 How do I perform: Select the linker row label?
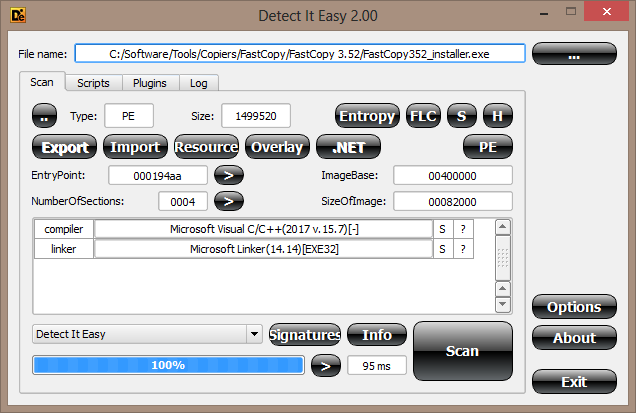[x=64, y=249]
